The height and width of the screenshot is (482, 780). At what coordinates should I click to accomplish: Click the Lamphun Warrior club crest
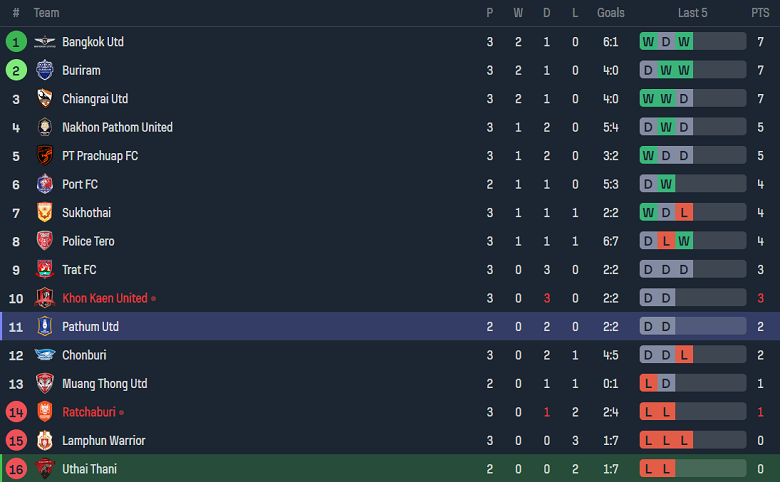[x=44, y=440]
